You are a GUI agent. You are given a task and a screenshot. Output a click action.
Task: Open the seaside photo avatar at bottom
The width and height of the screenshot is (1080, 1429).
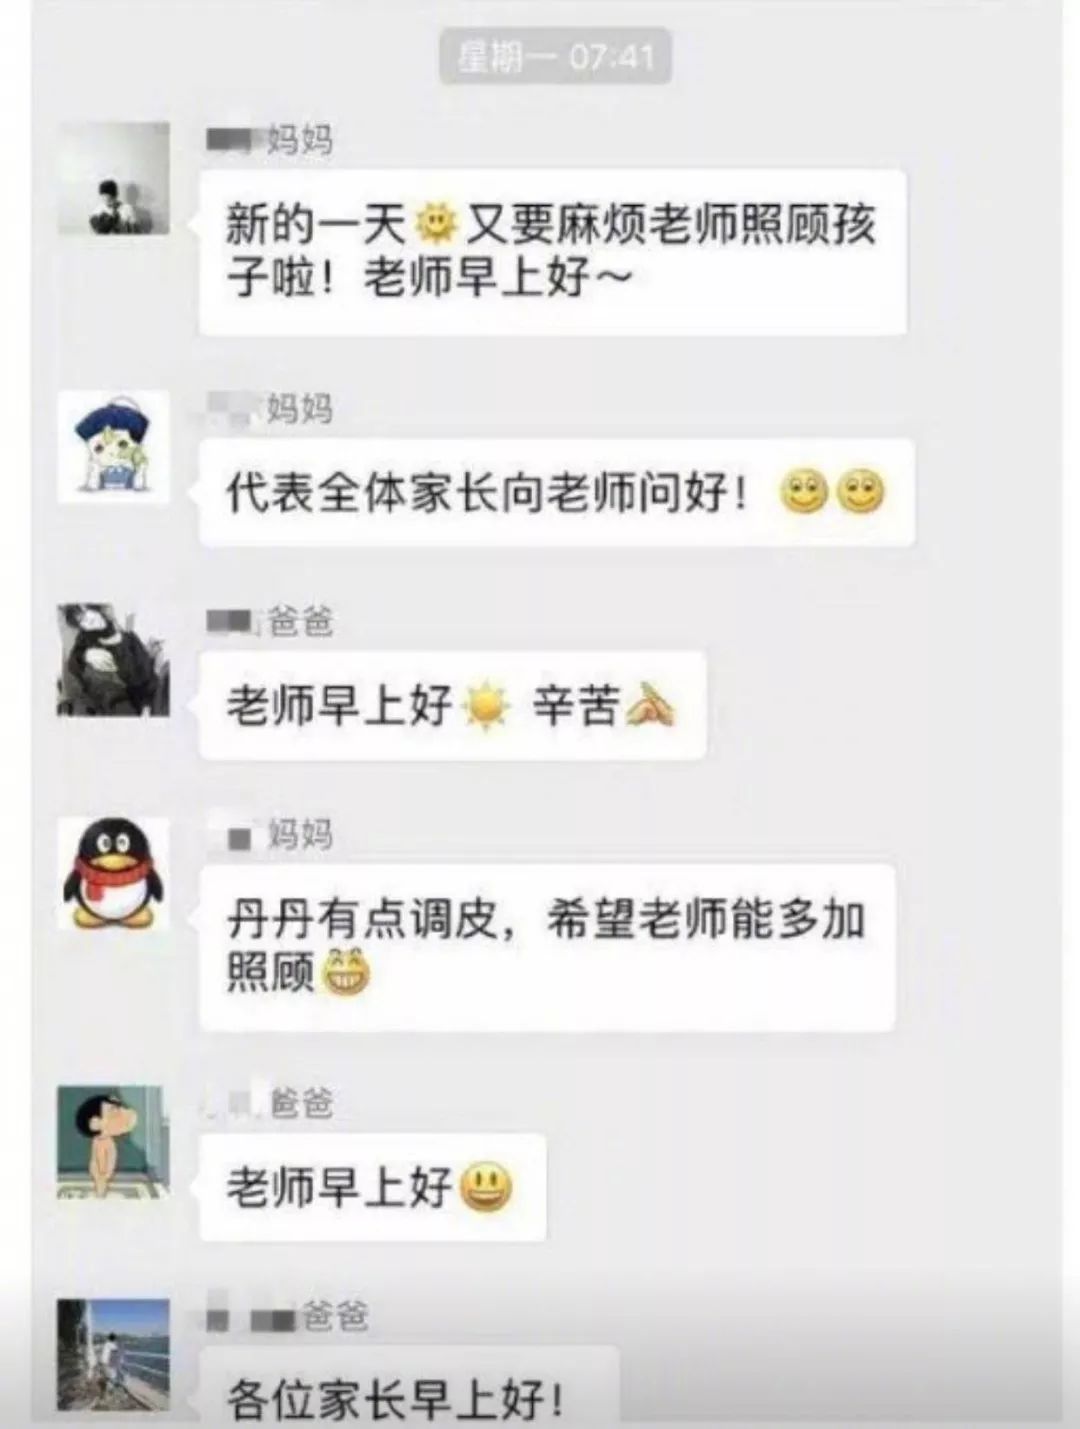[x=114, y=1355]
